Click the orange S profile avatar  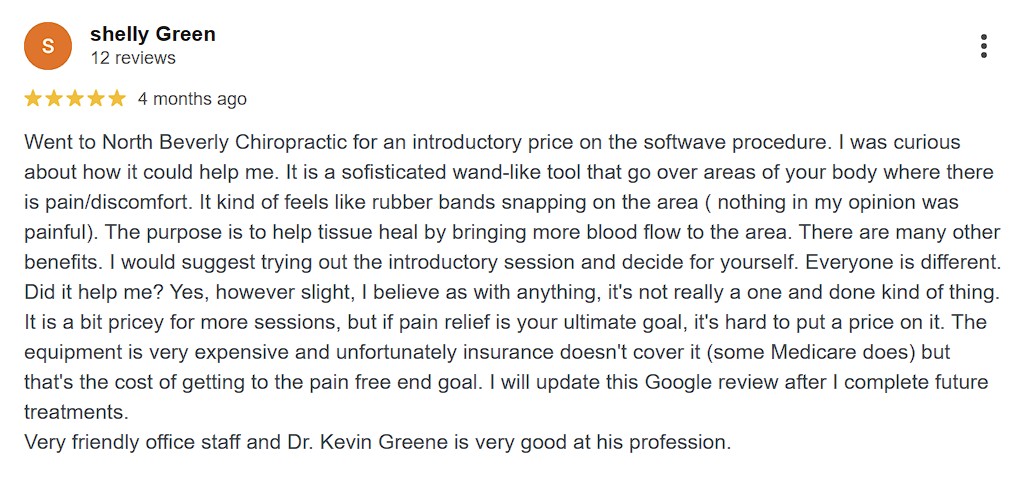[48, 46]
